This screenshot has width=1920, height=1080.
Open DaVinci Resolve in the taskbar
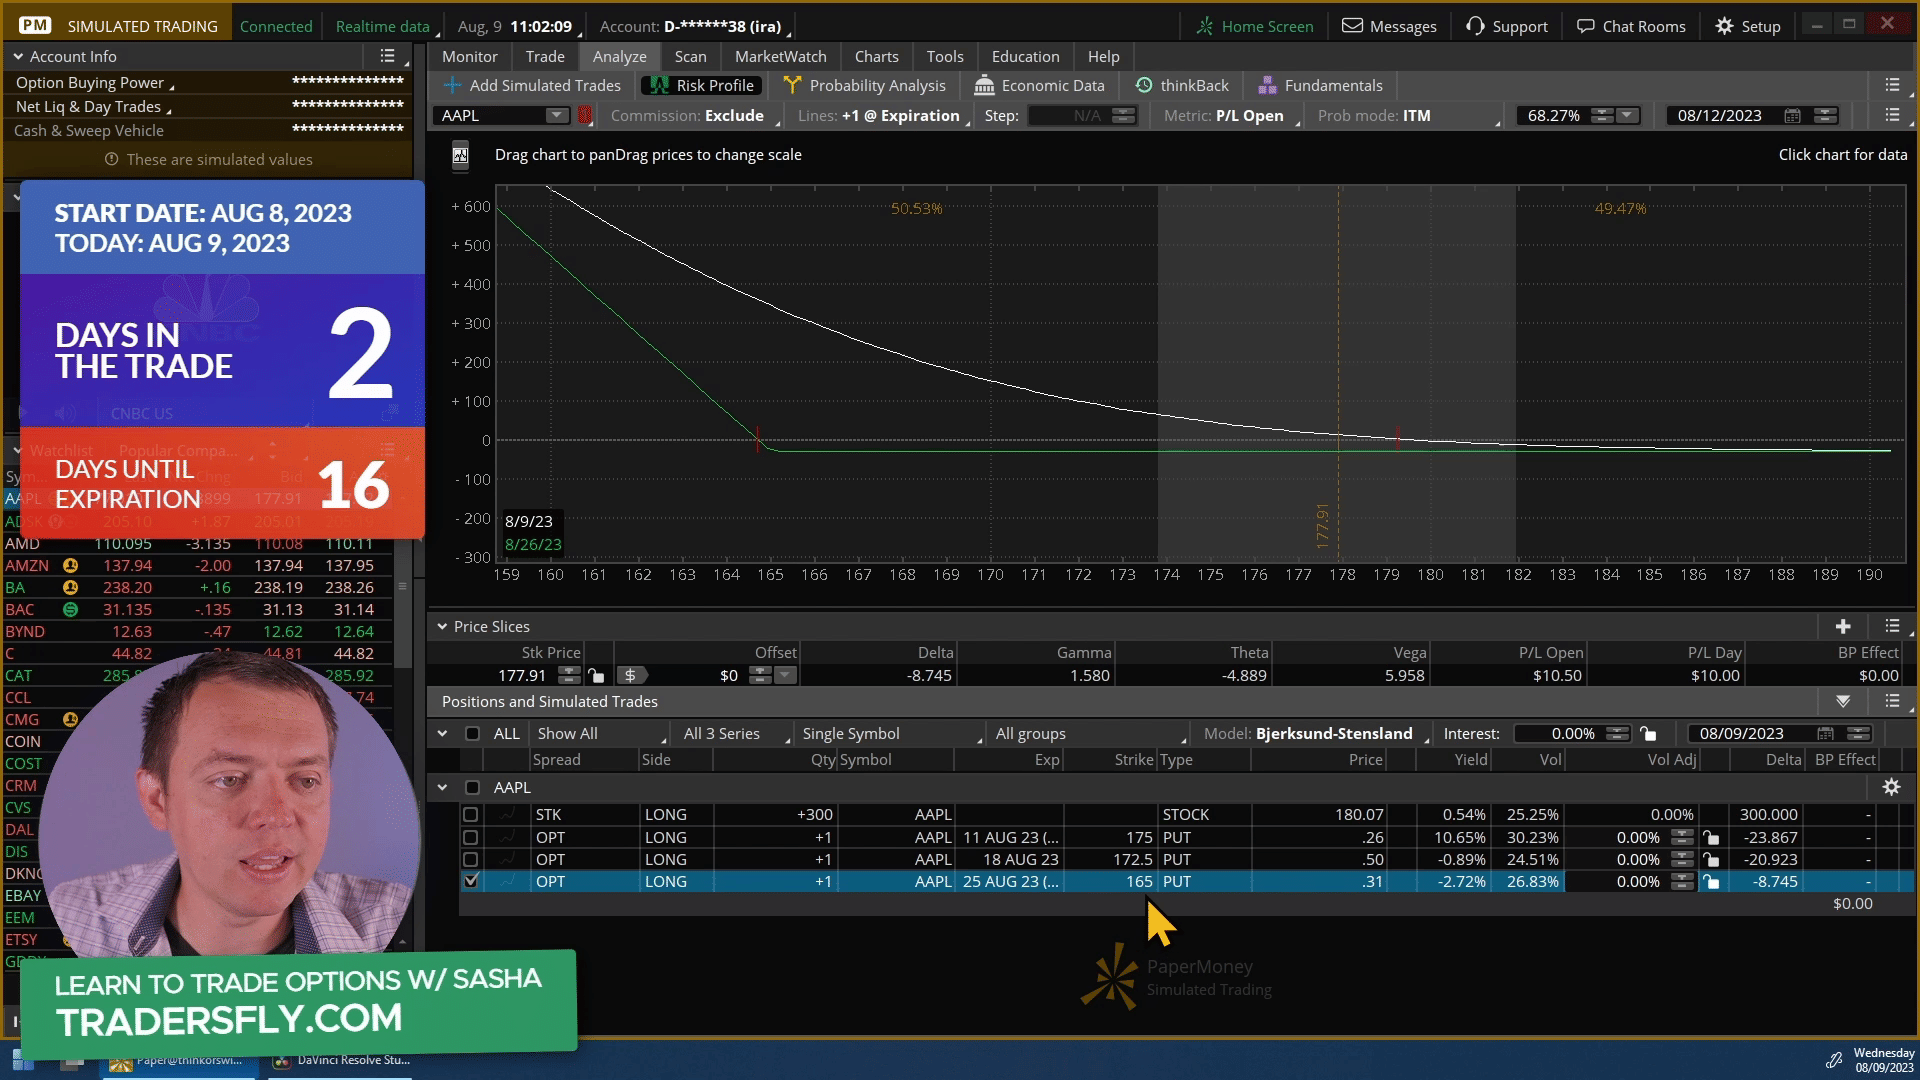tap(343, 1061)
